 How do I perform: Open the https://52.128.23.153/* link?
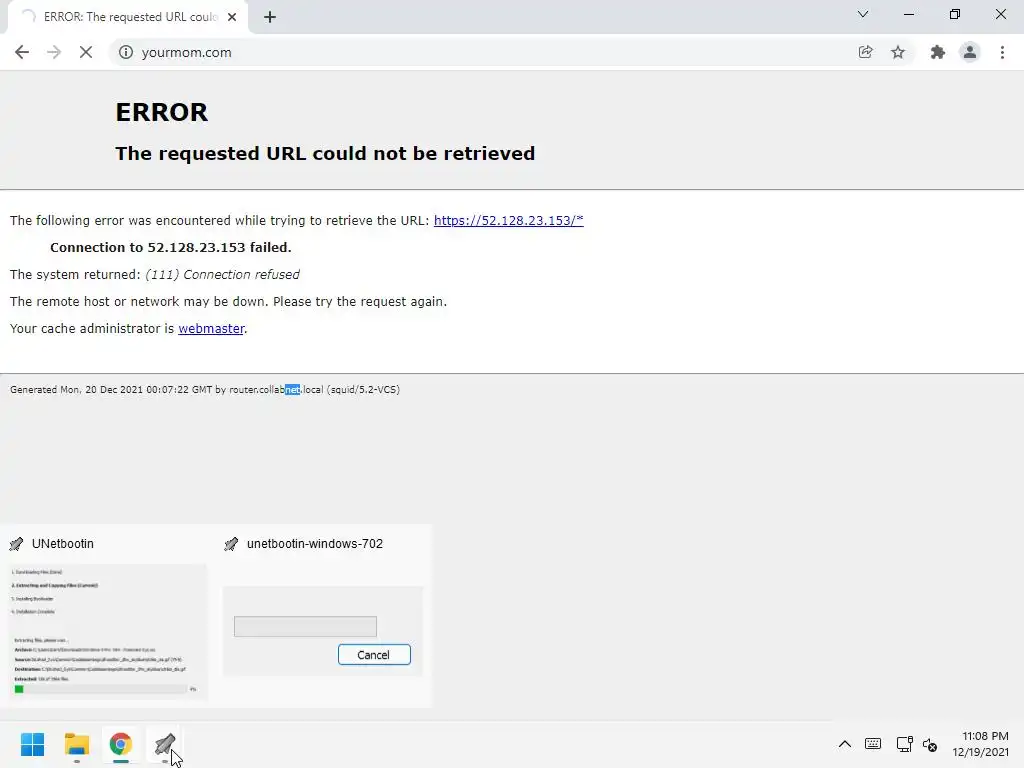[509, 221]
